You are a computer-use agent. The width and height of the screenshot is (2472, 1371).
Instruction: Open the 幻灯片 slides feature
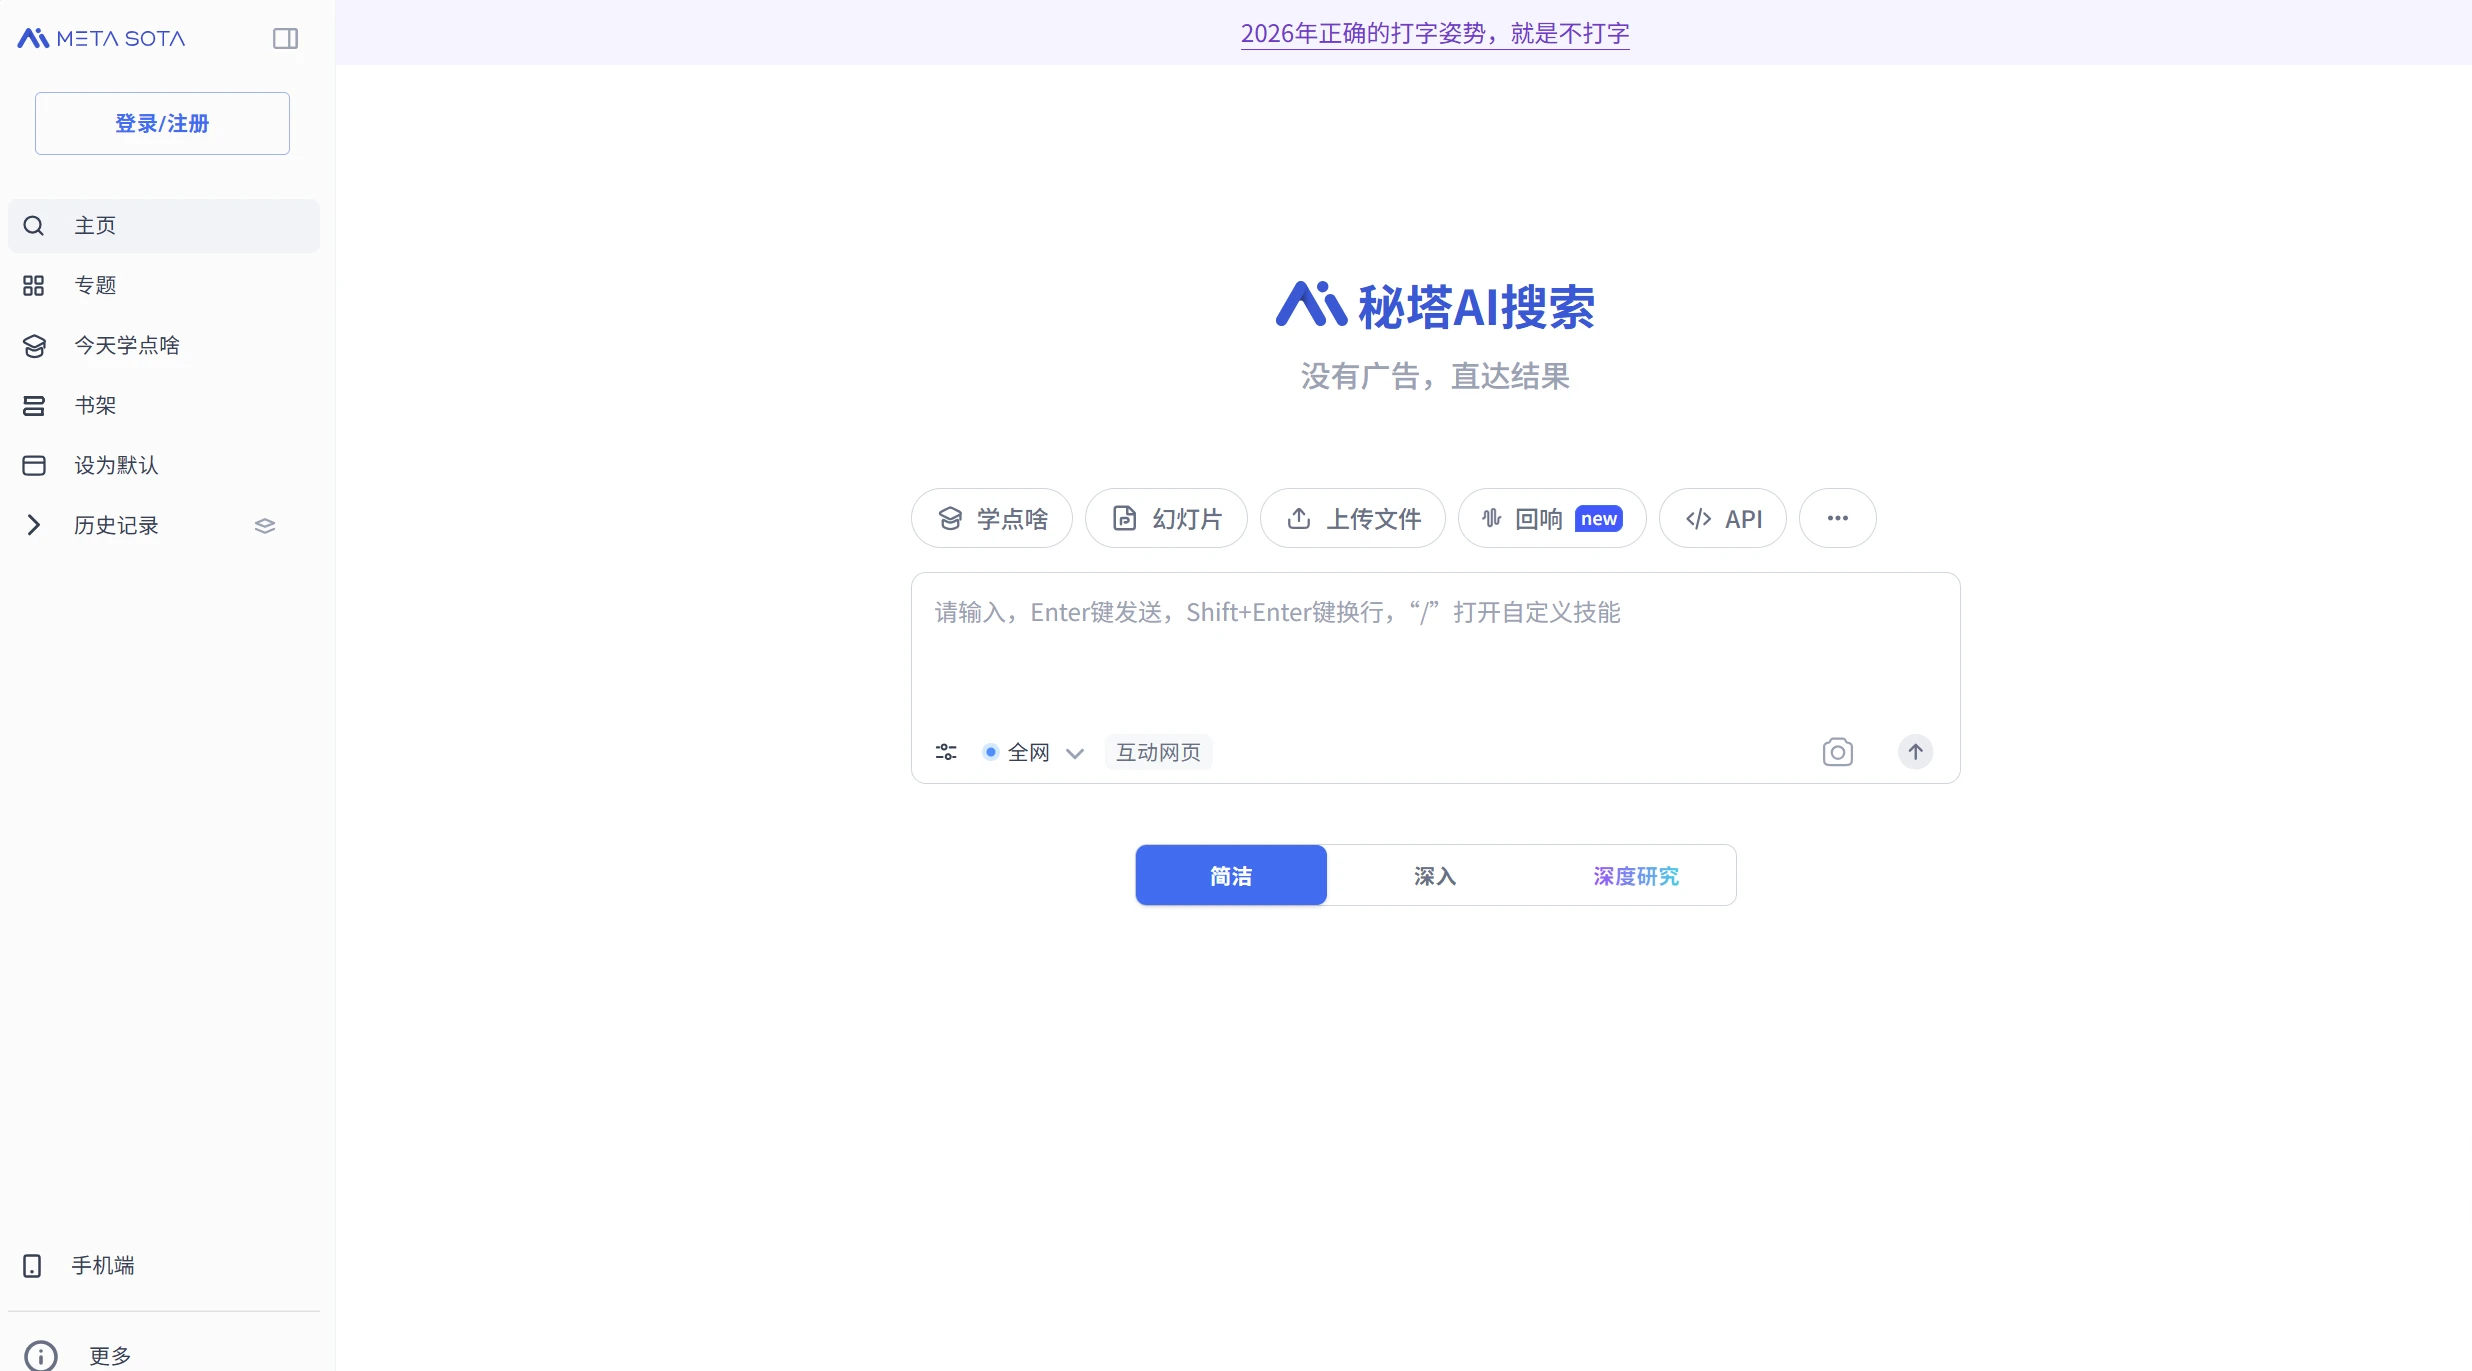point(1166,518)
